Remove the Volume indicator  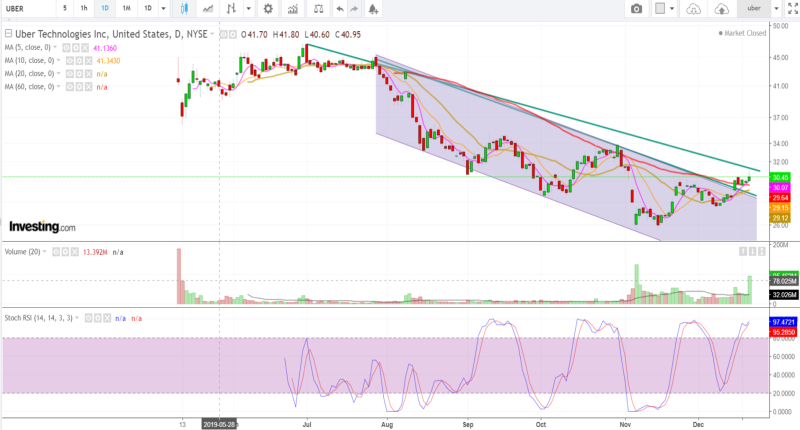74,252
